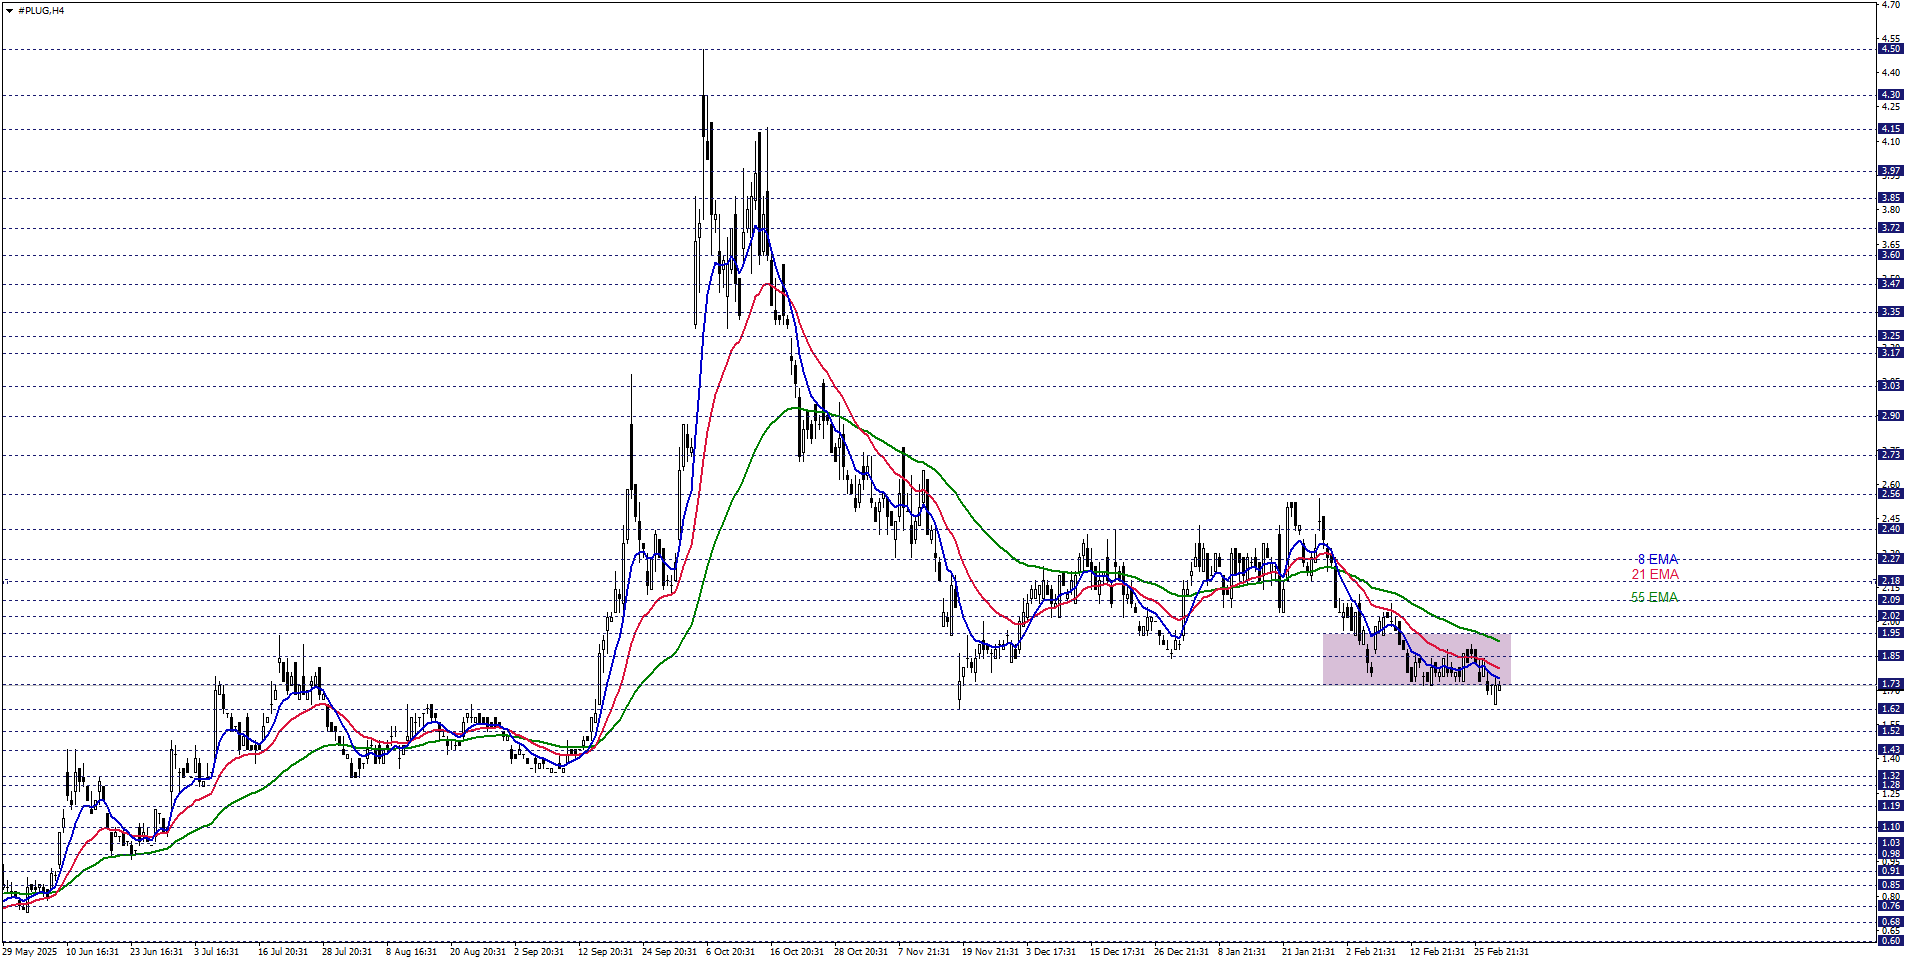
Task: Click the 1.85 price level tag
Action: [x=1890, y=656]
